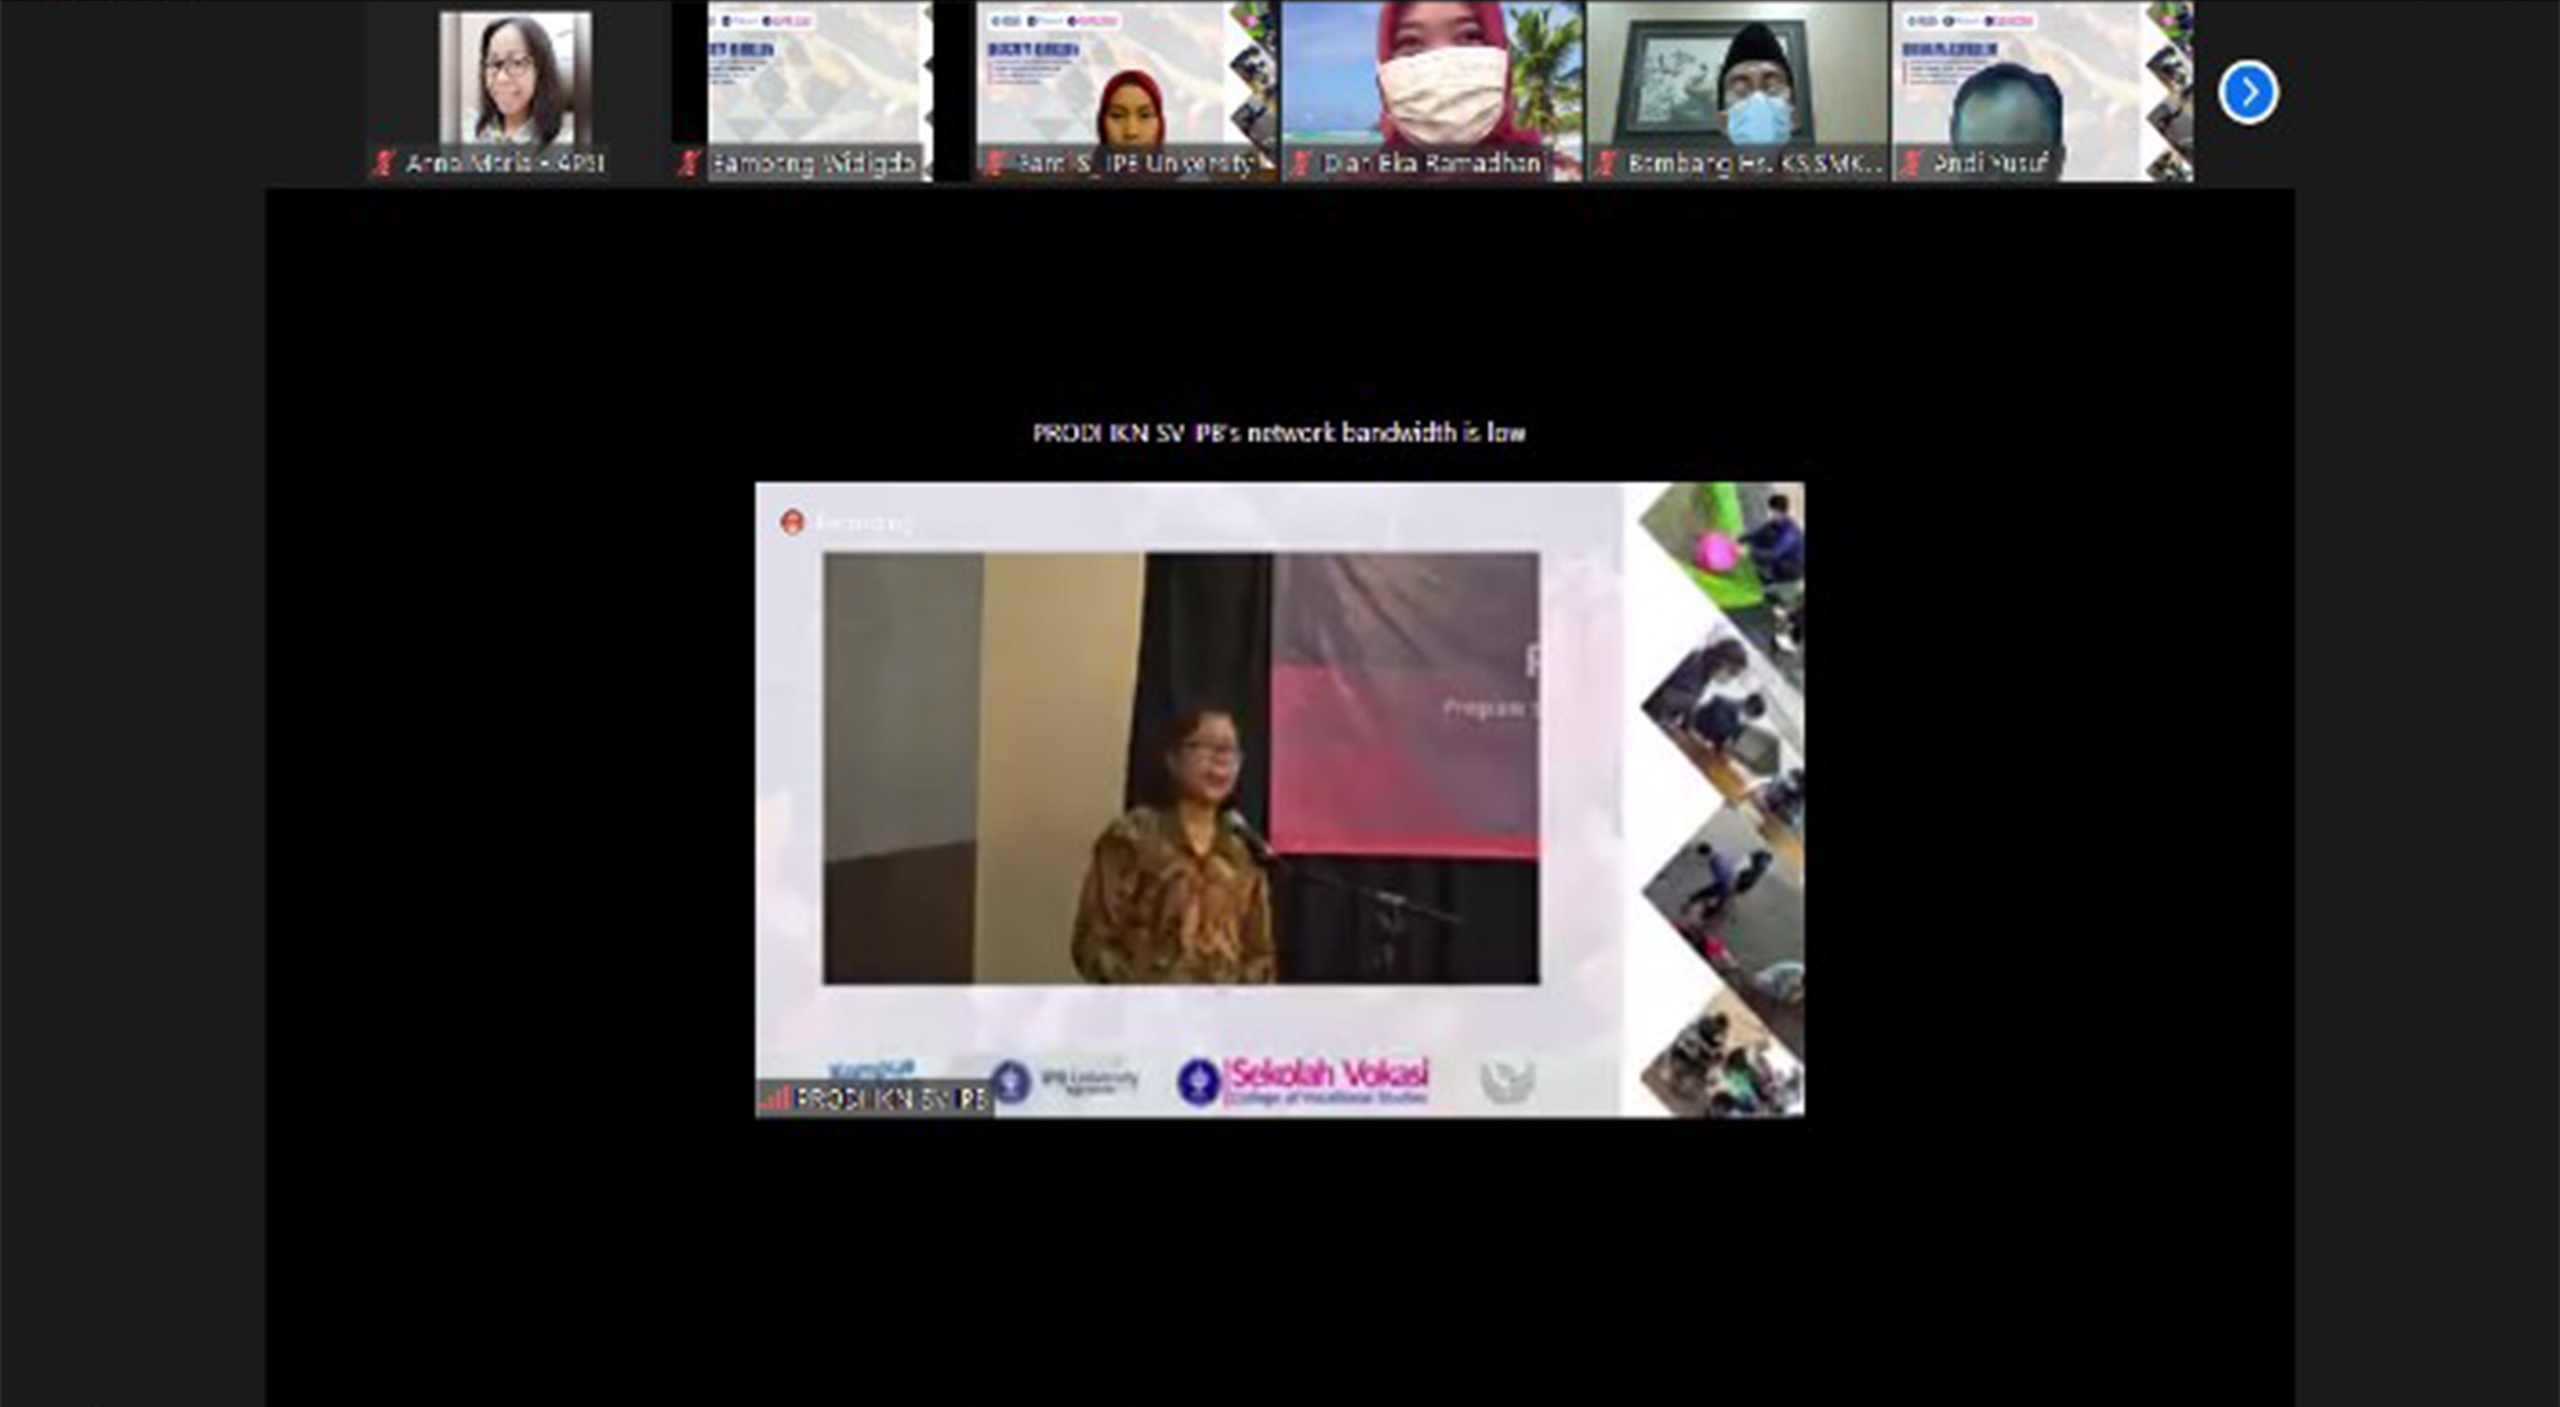Screen dimensions: 2560x1407
Task: Click muted mic icon on Anna Maria tile
Action: coord(384,163)
